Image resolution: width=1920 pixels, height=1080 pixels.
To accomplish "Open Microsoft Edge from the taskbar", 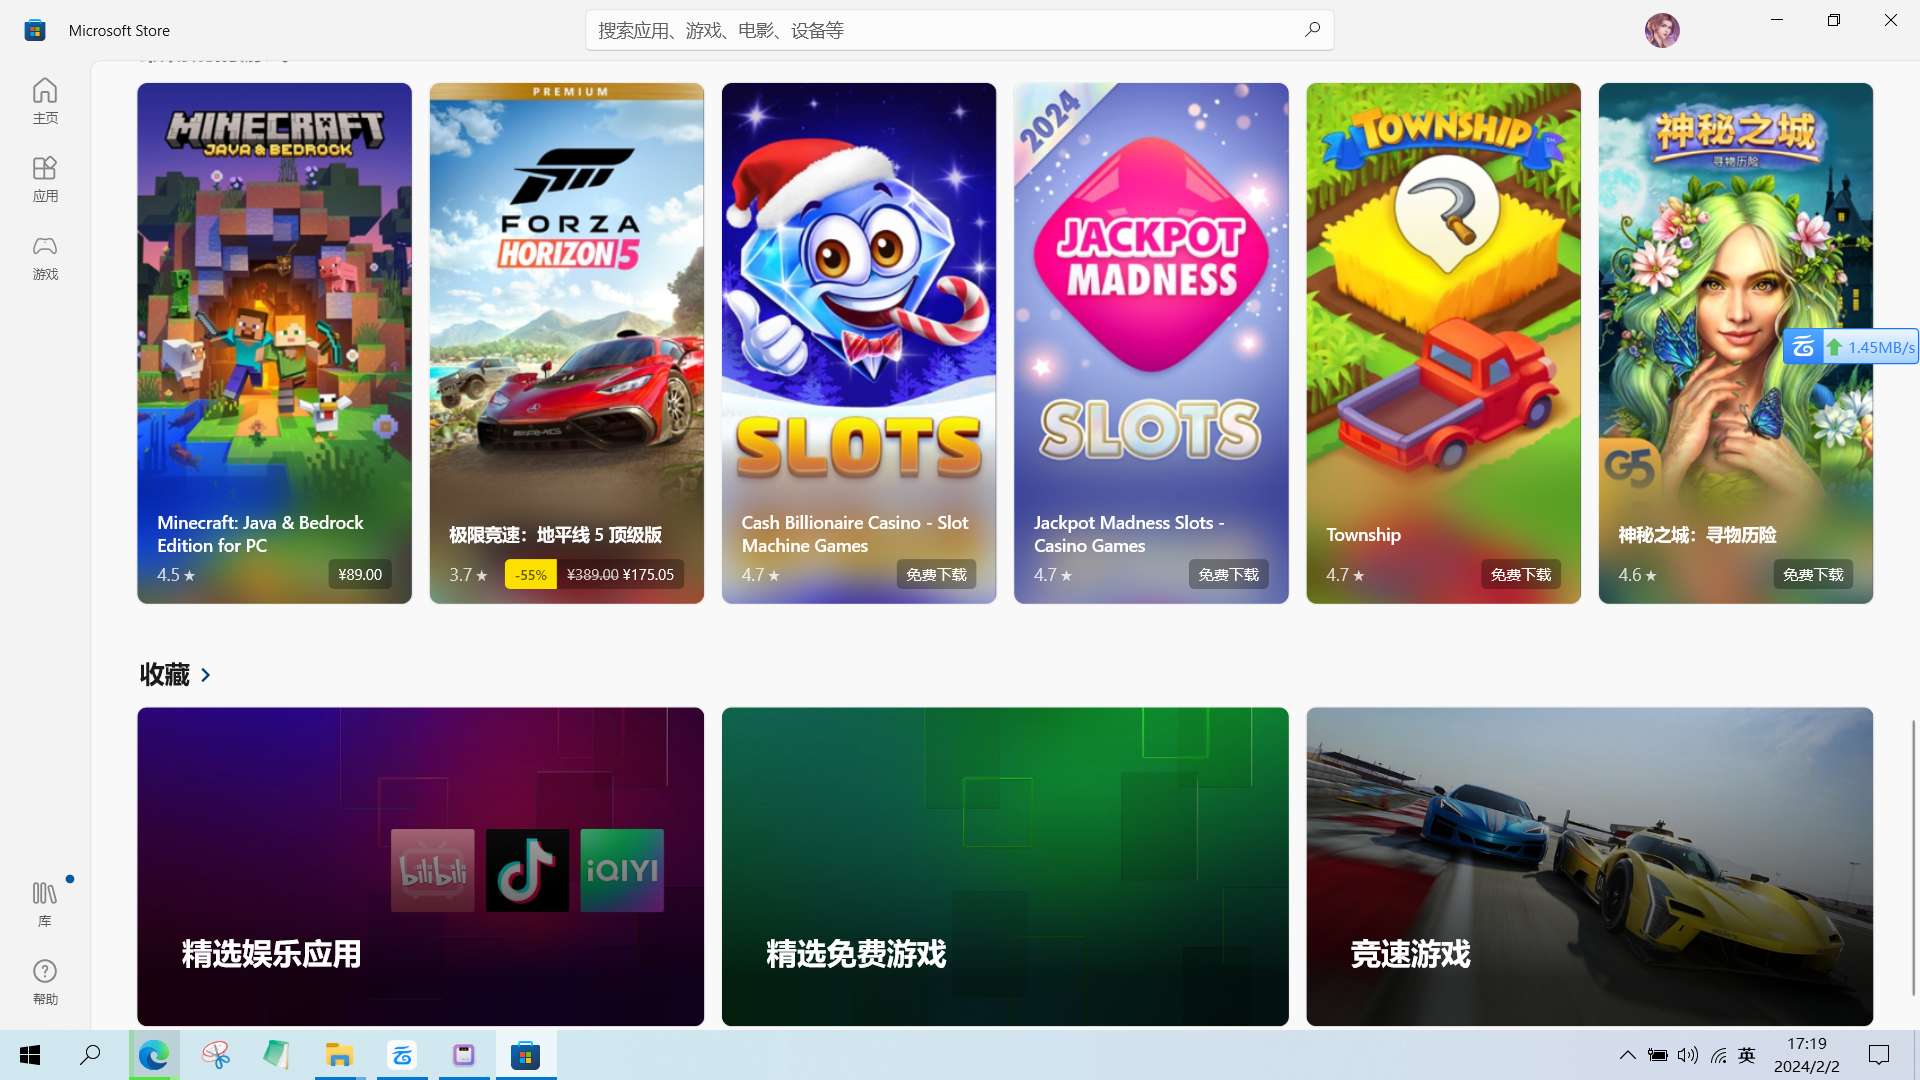I will (153, 1055).
